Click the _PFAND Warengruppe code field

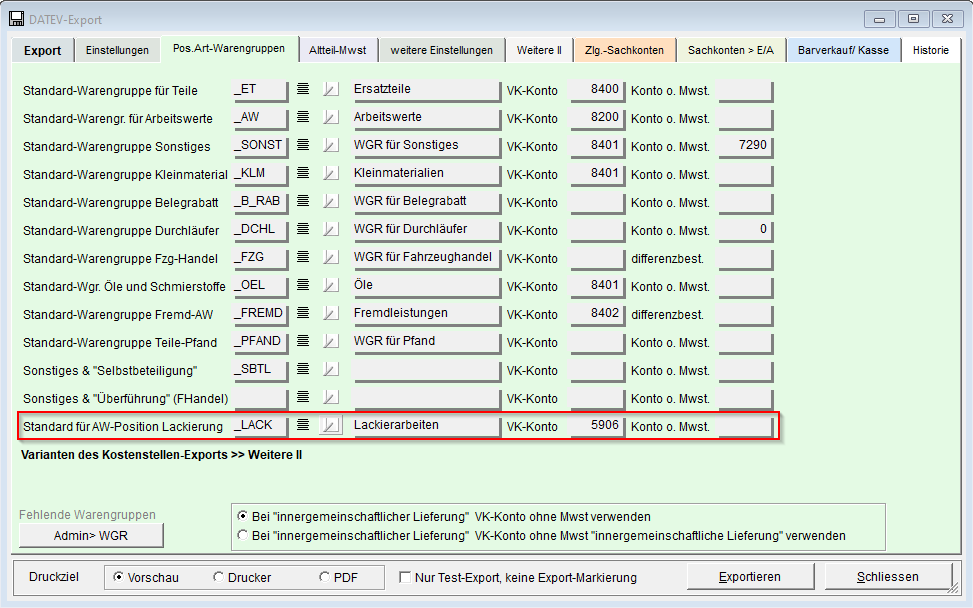point(261,342)
